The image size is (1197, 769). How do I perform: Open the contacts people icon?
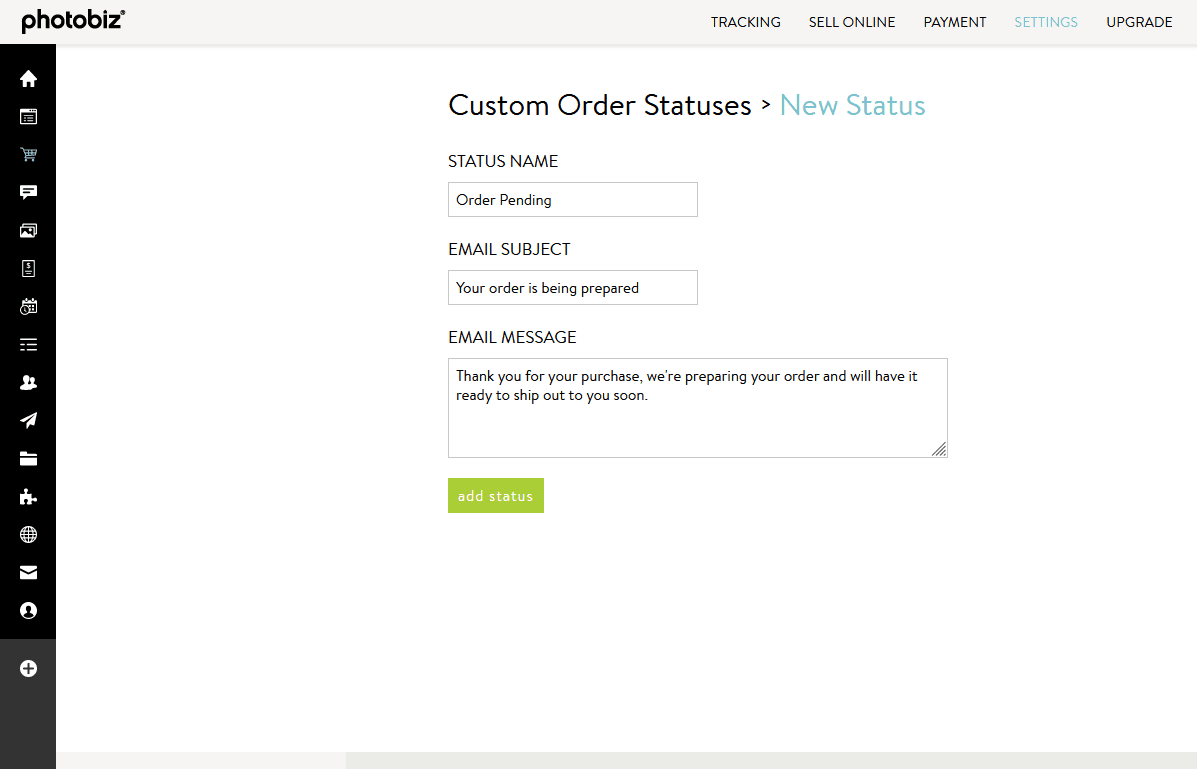tap(28, 383)
